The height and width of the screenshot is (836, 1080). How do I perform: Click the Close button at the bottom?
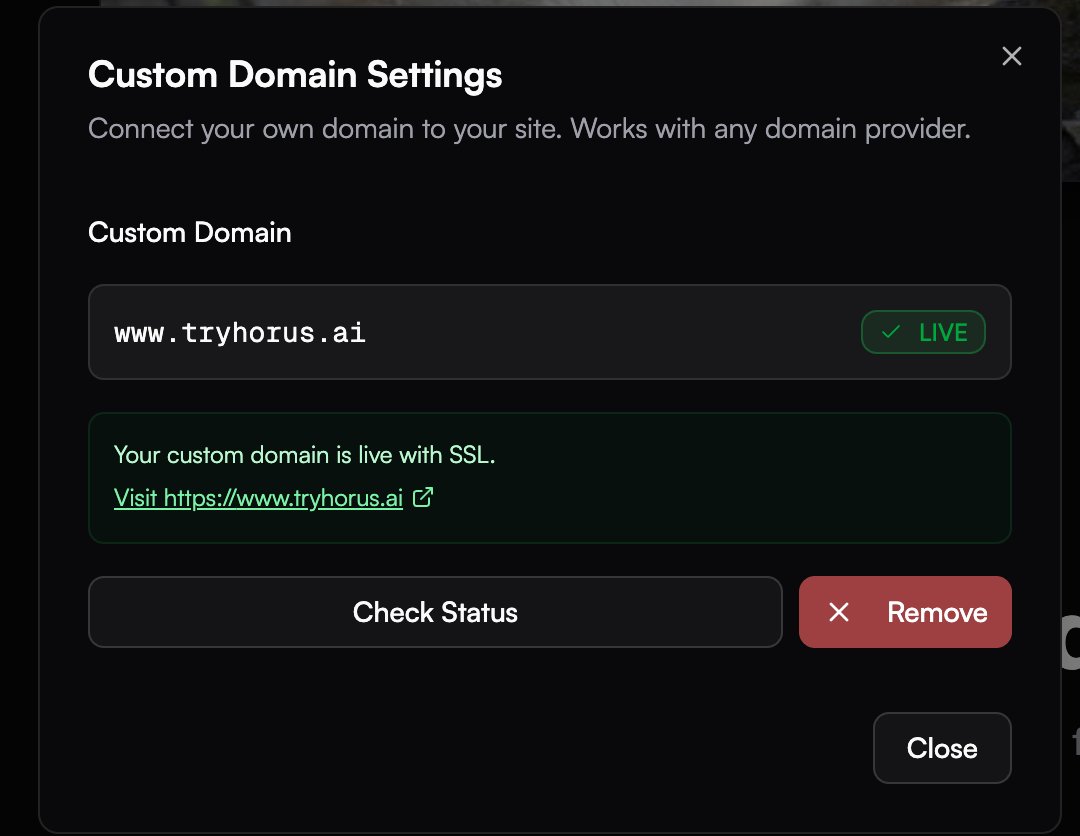pos(941,748)
